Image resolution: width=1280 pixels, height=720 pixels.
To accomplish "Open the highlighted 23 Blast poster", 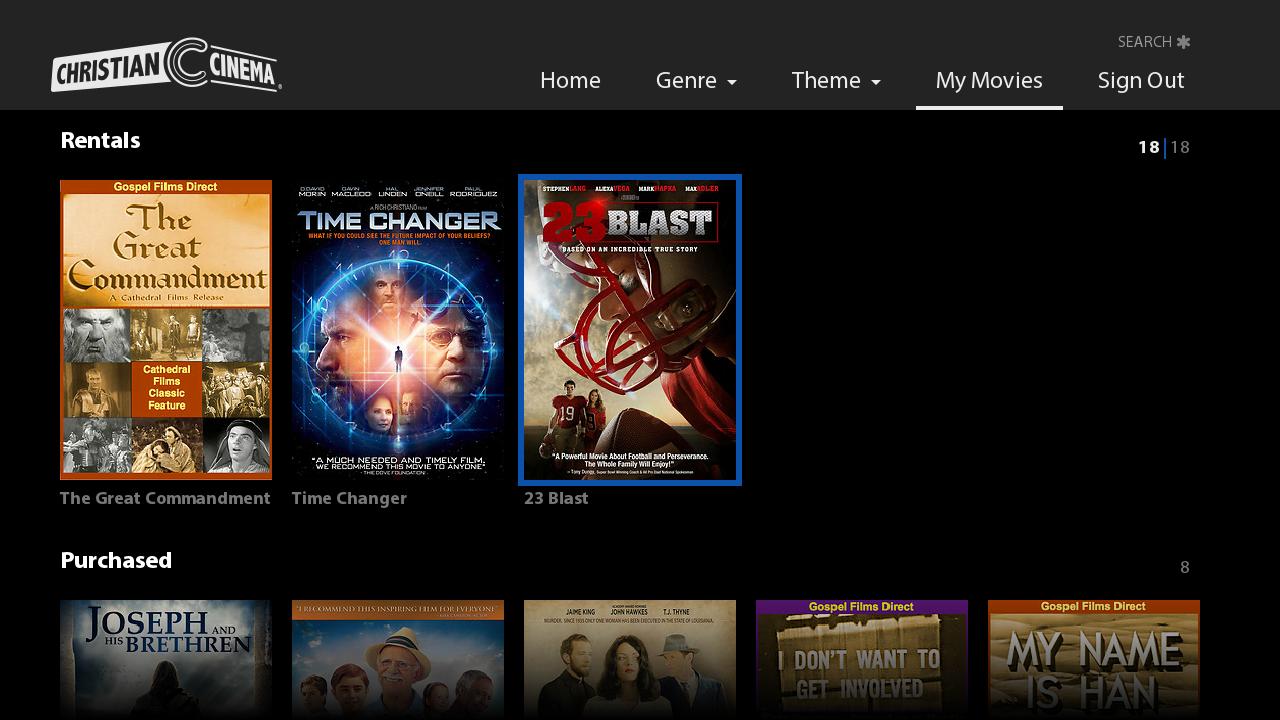I will point(630,330).
